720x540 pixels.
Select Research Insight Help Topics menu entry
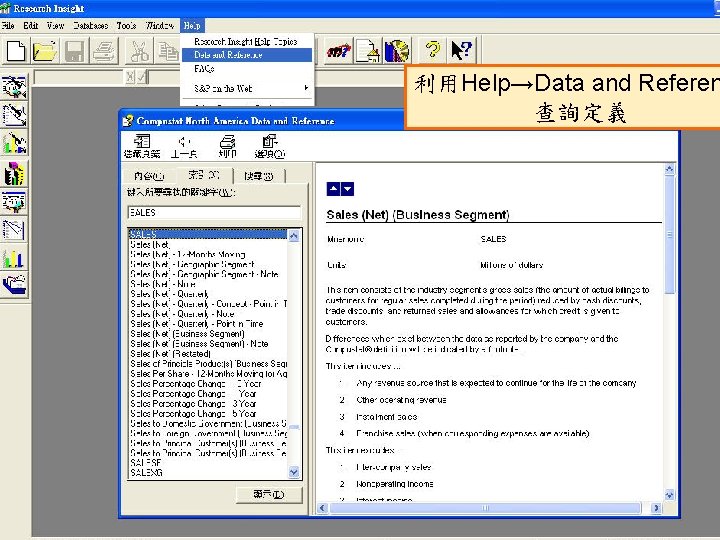pyautogui.click(x=246, y=42)
